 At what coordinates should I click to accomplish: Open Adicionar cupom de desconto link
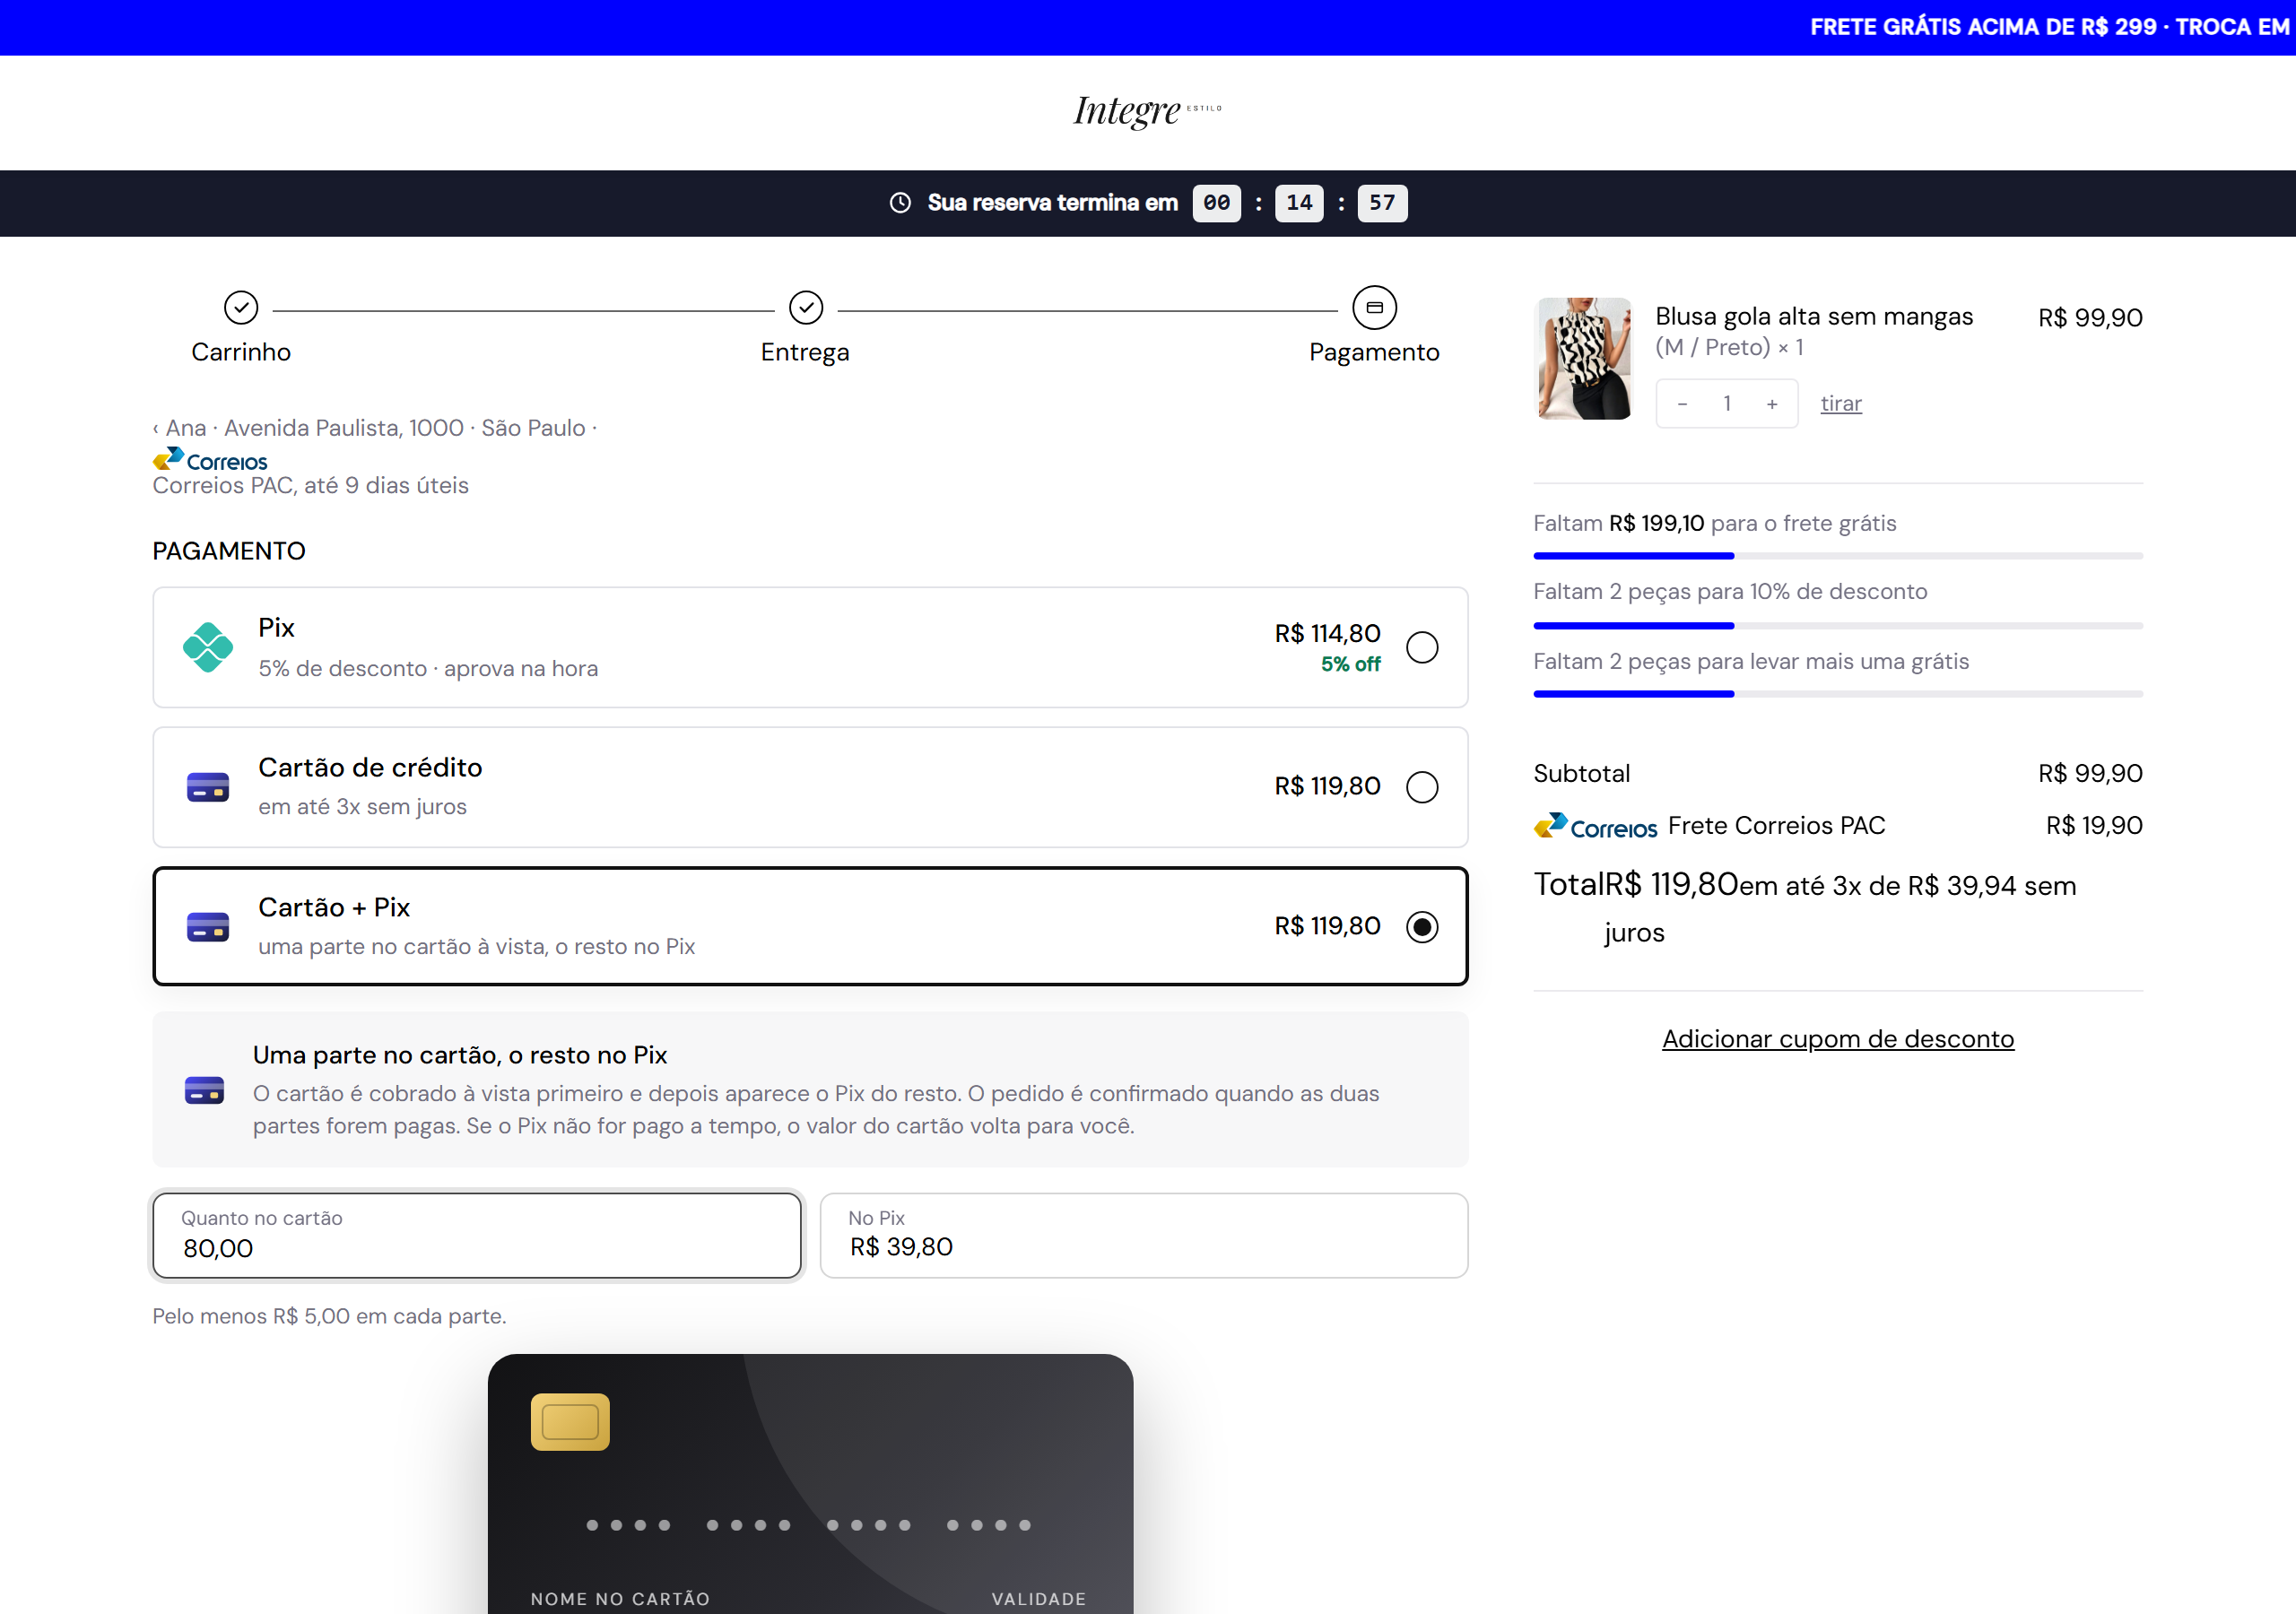point(1838,1039)
